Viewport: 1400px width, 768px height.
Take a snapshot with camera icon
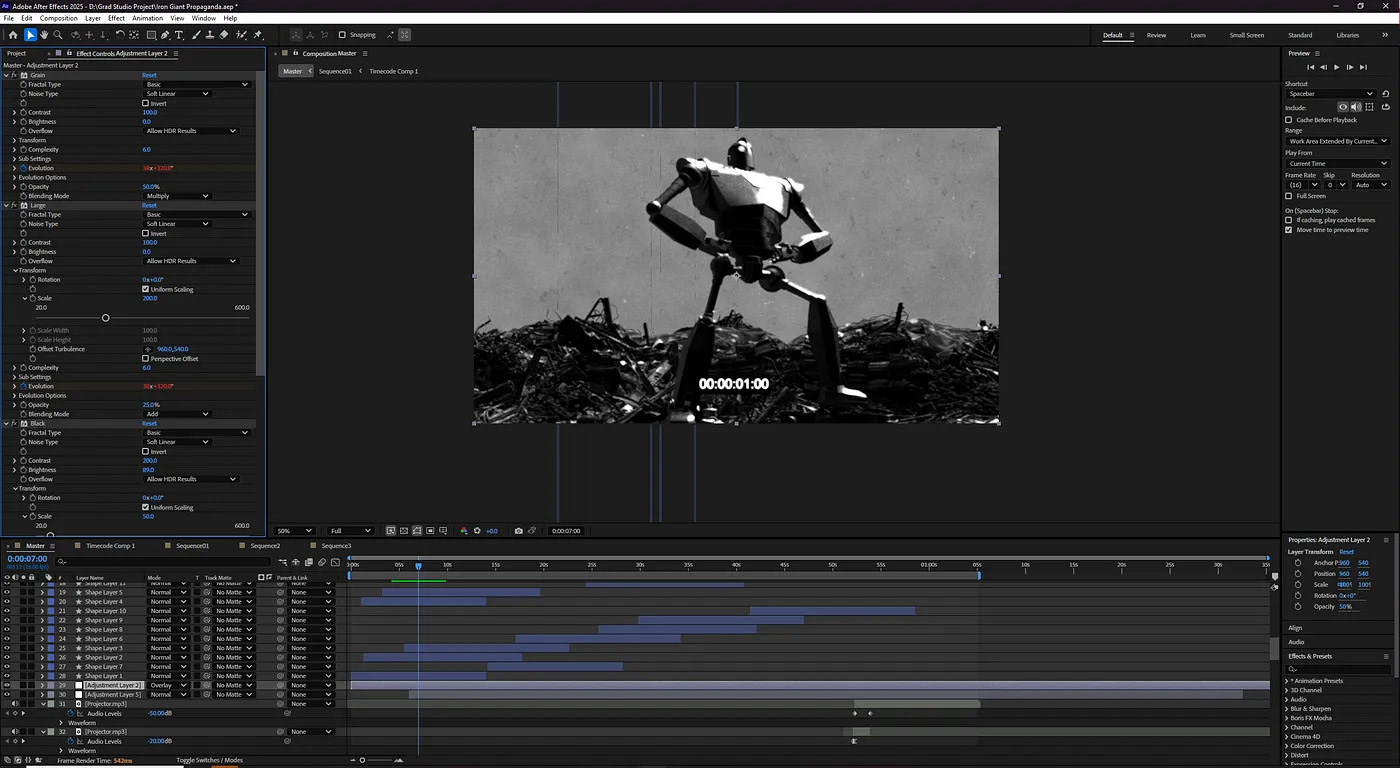click(518, 531)
